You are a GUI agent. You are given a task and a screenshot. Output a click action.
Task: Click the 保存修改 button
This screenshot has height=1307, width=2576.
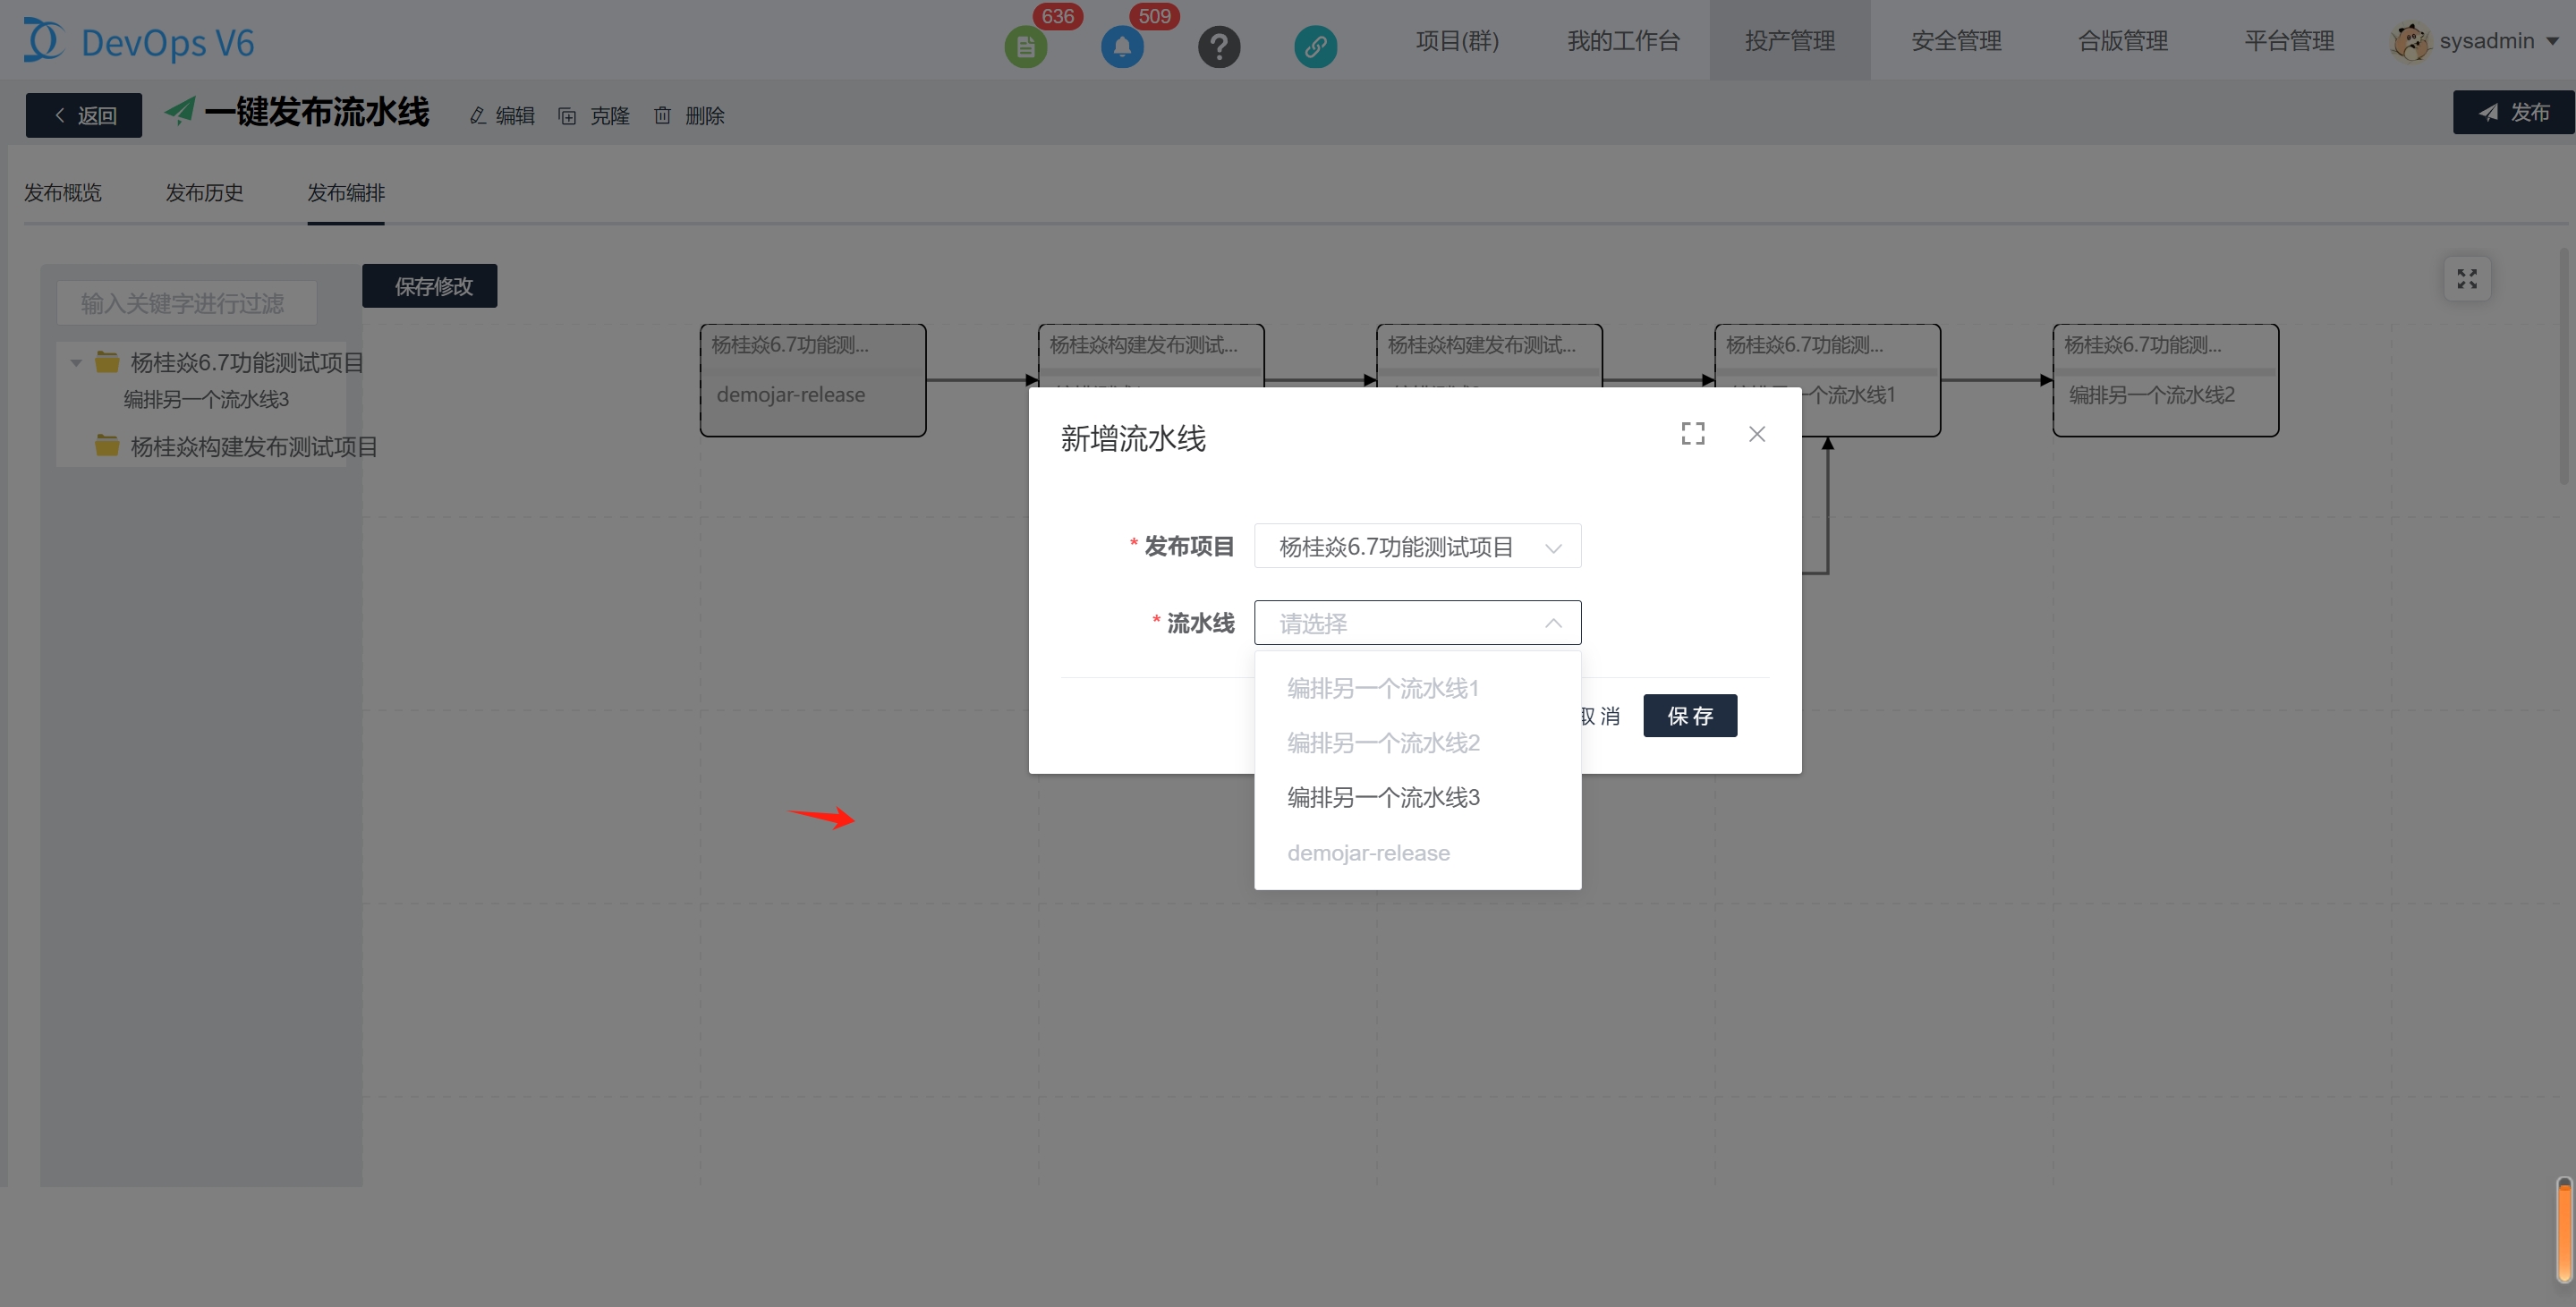429,286
